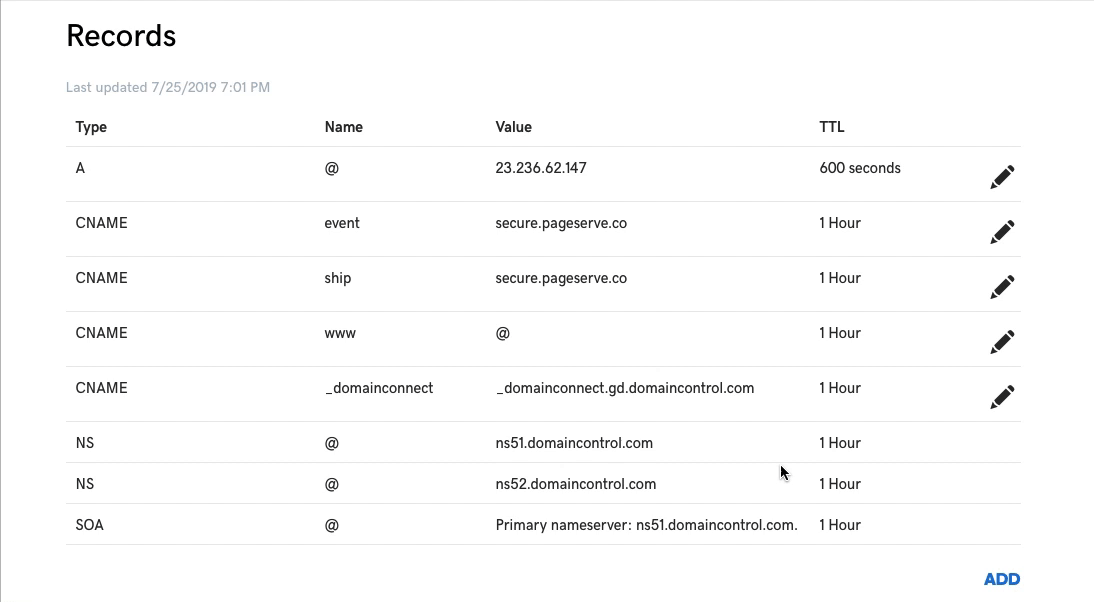Click the @ name of the SOA record

click(x=331, y=525)
